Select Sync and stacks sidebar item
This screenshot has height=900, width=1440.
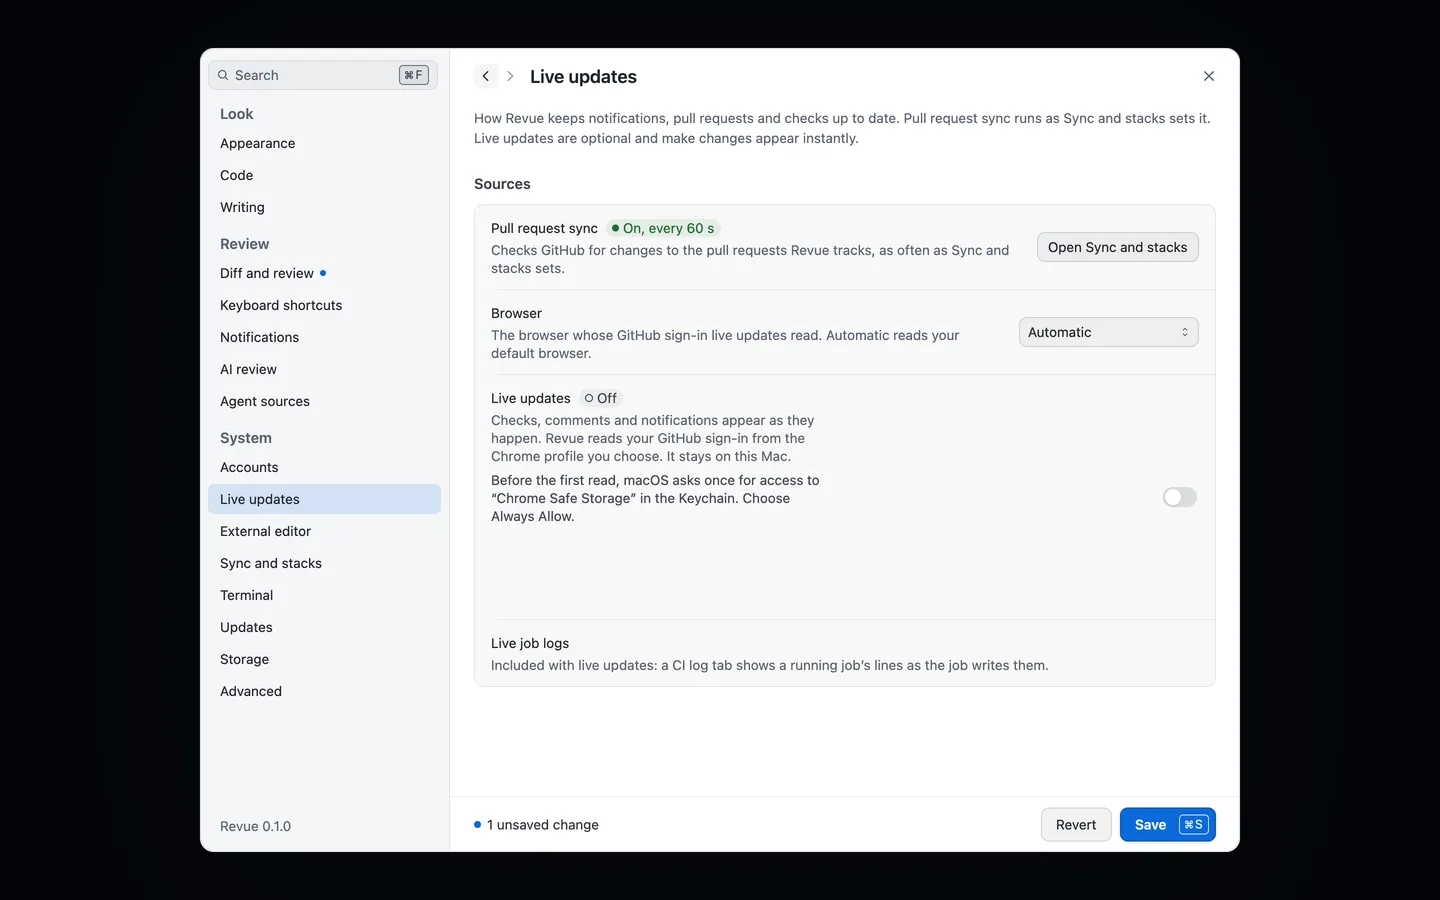tap(324, 563)
